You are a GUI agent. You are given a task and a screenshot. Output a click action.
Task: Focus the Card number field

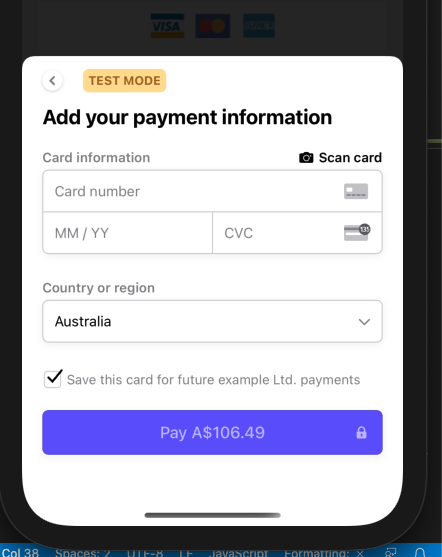[x=212, y=191]
